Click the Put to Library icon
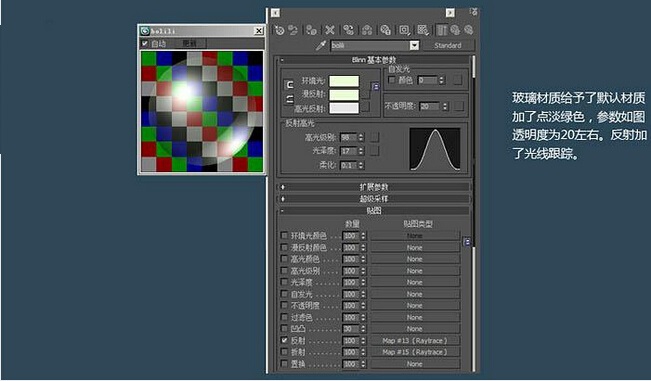651x381 pixels. (386, 30)
